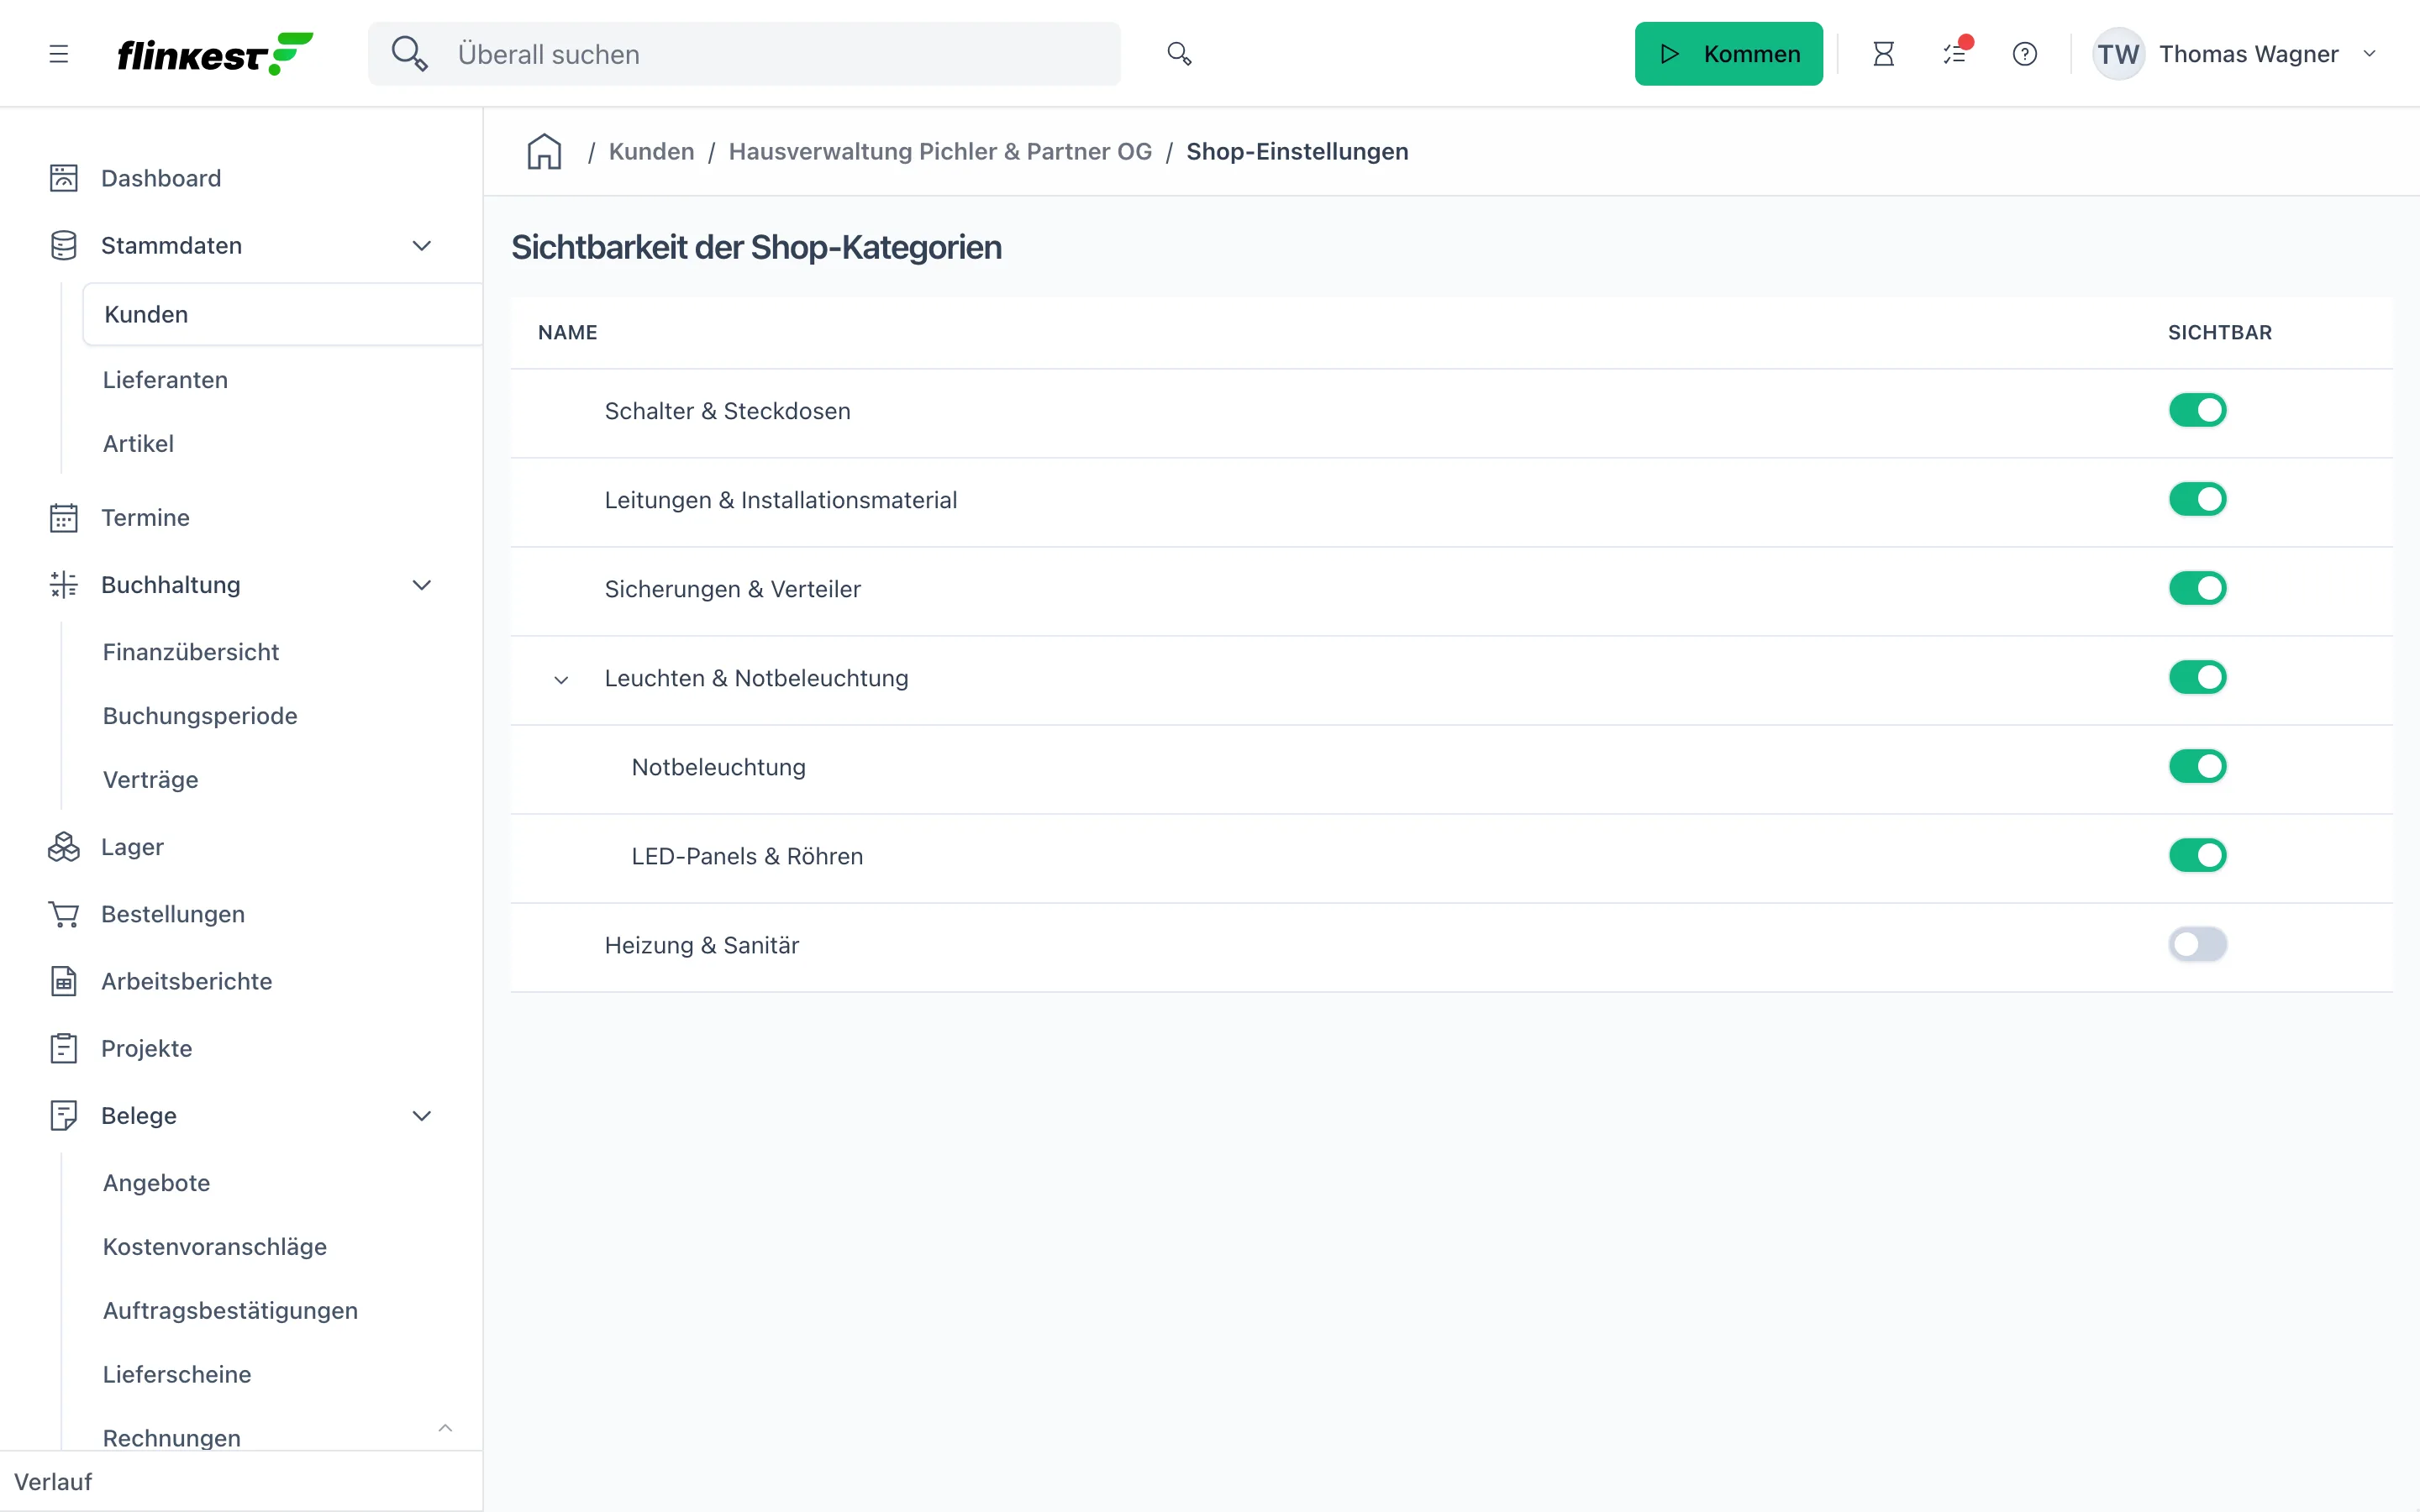Click the Arbeitsberichte document icon
The image size is (2420, 1512).
click(x=64, y=981)
